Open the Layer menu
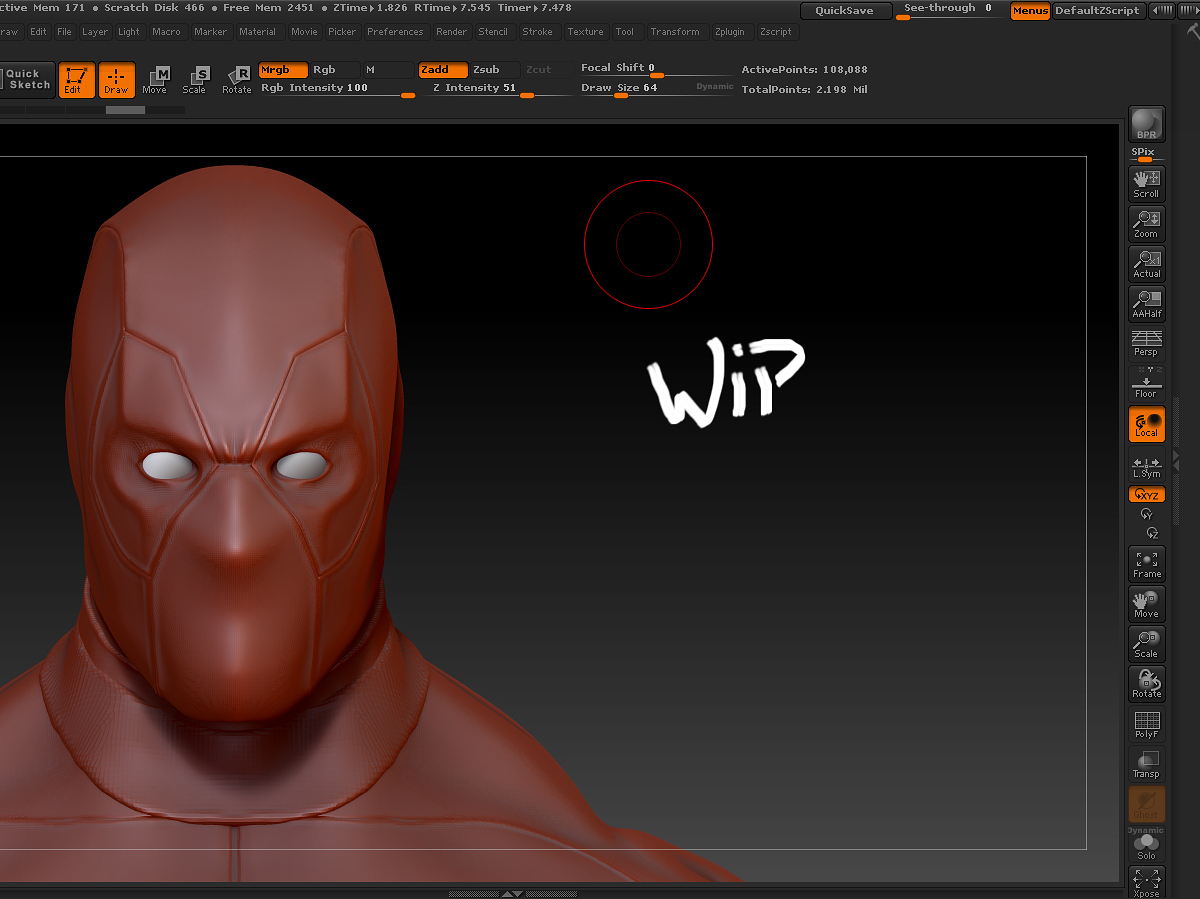Image resolution: width=1200 pixels, height=899 pixels. (95, 32)
